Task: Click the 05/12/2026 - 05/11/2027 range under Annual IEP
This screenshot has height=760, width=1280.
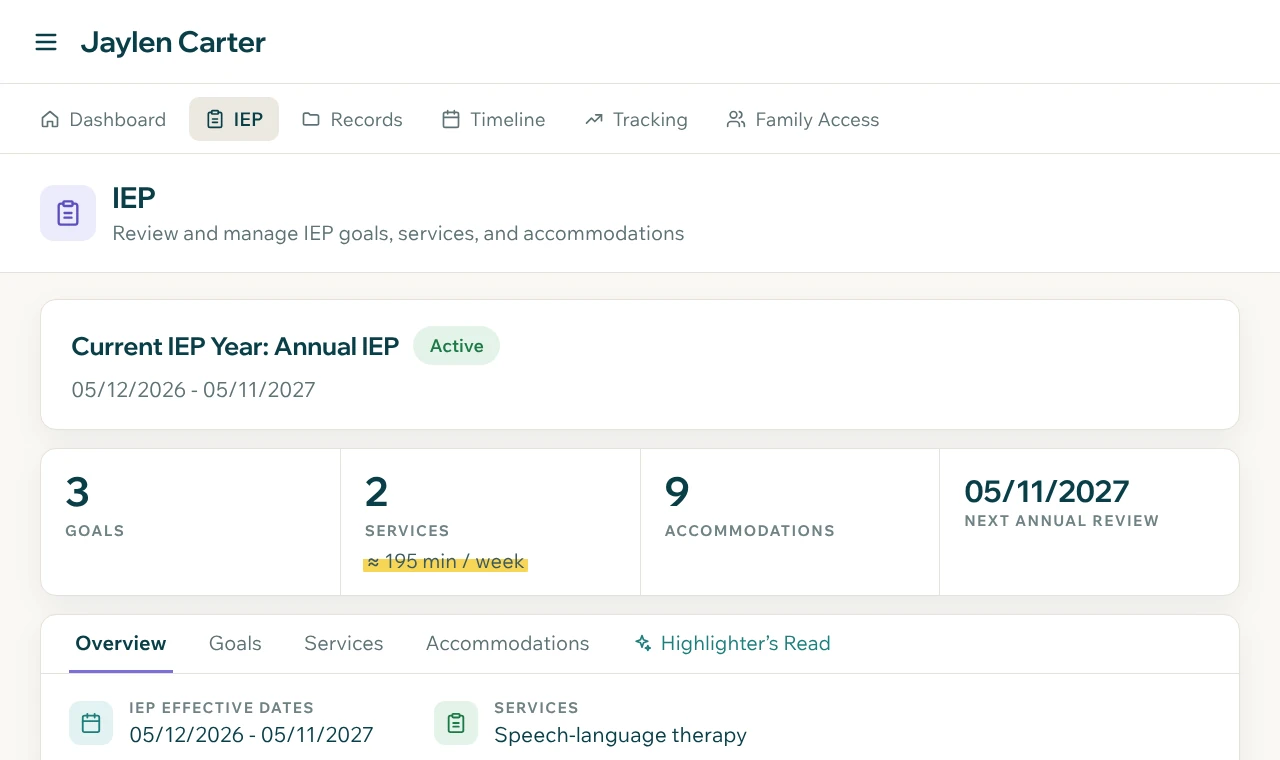Action: point(193,390)
